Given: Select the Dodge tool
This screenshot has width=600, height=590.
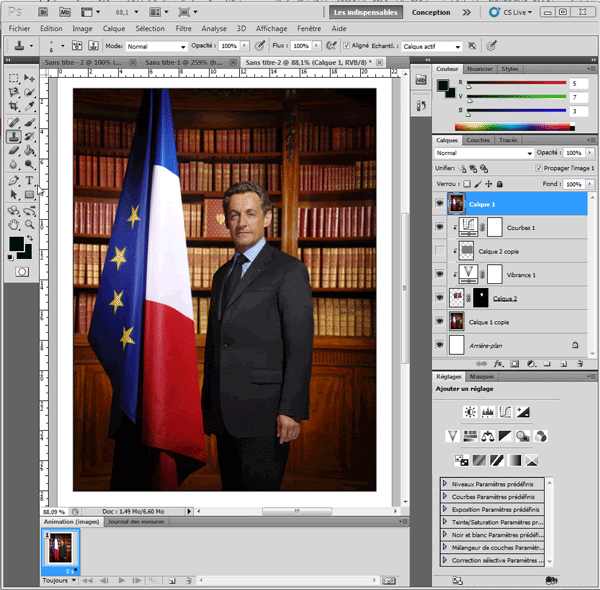Looking at the screenshot, I should [29, 165].
